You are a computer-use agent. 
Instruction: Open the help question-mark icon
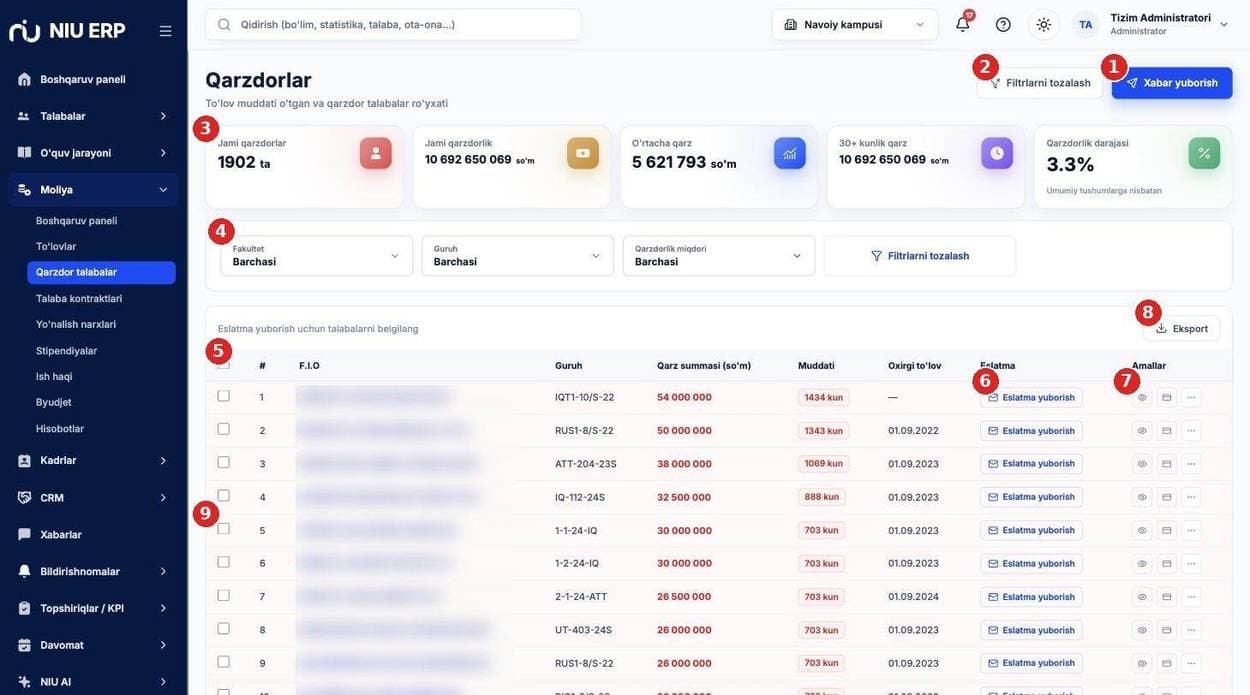pyautogui.click(x=1003, y=24)
